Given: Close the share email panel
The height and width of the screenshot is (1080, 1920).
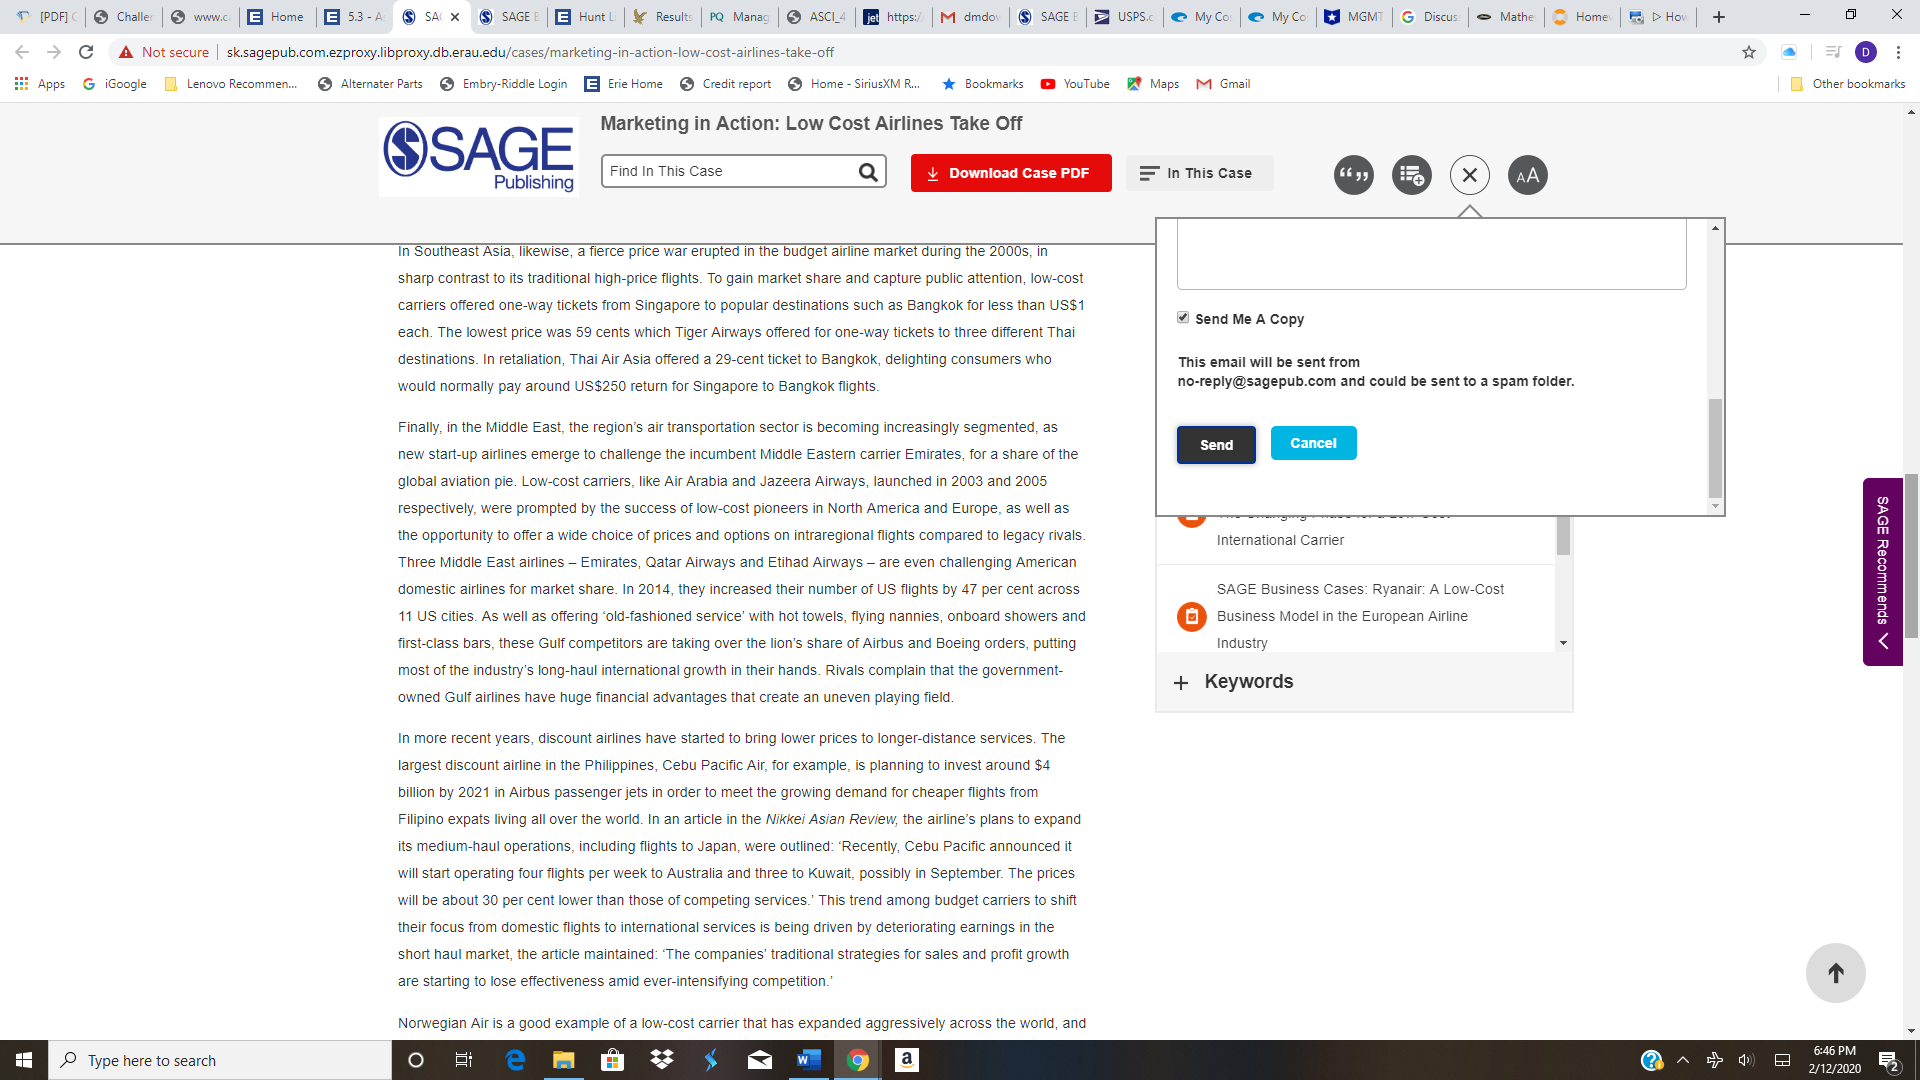Looking at the screenshot, I should coord(1469,175).
